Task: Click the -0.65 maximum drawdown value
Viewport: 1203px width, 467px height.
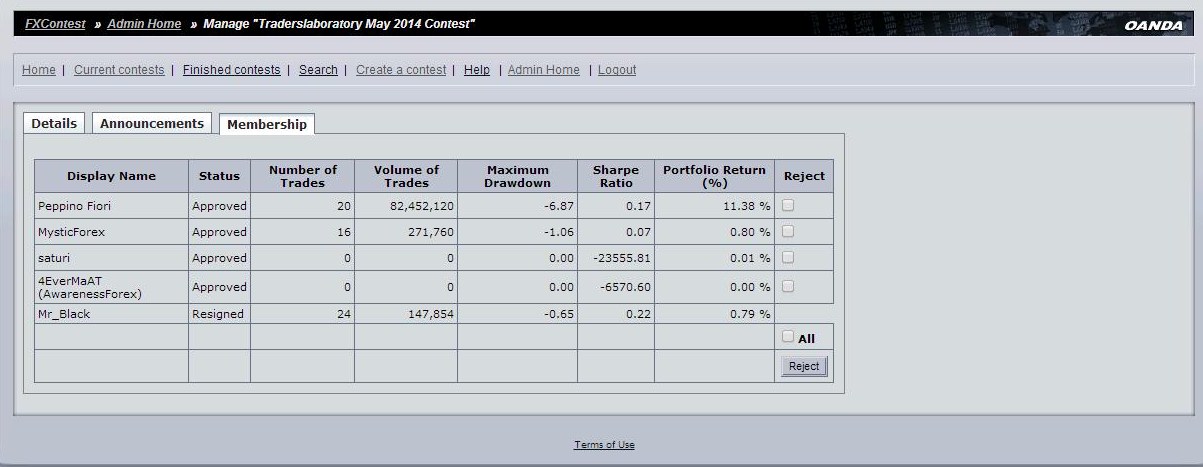Action: (558, 314)
